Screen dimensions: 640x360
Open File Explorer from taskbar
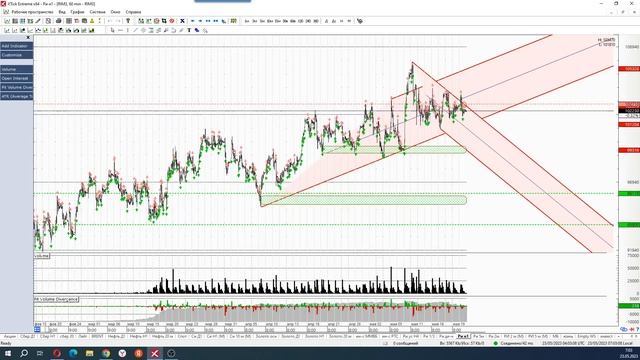(89, 353)
